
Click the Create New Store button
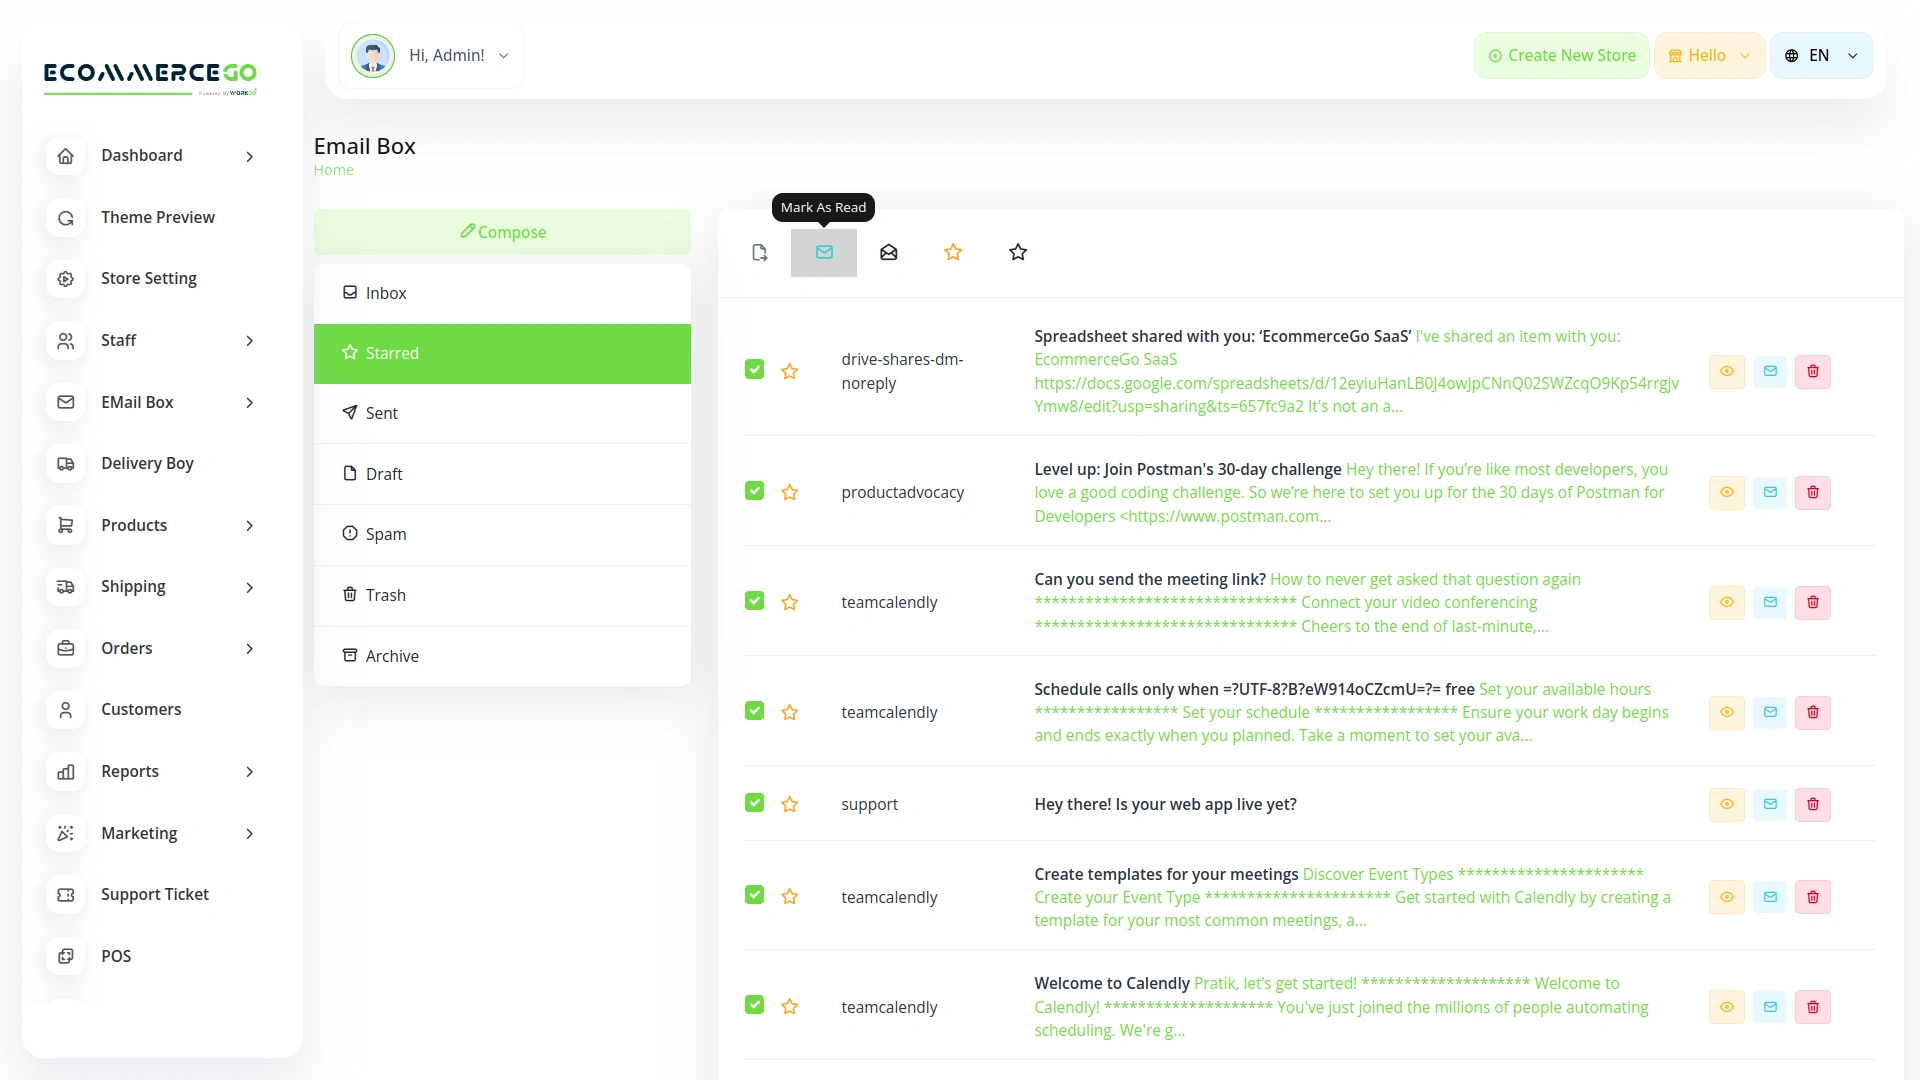coord(1561,56)
